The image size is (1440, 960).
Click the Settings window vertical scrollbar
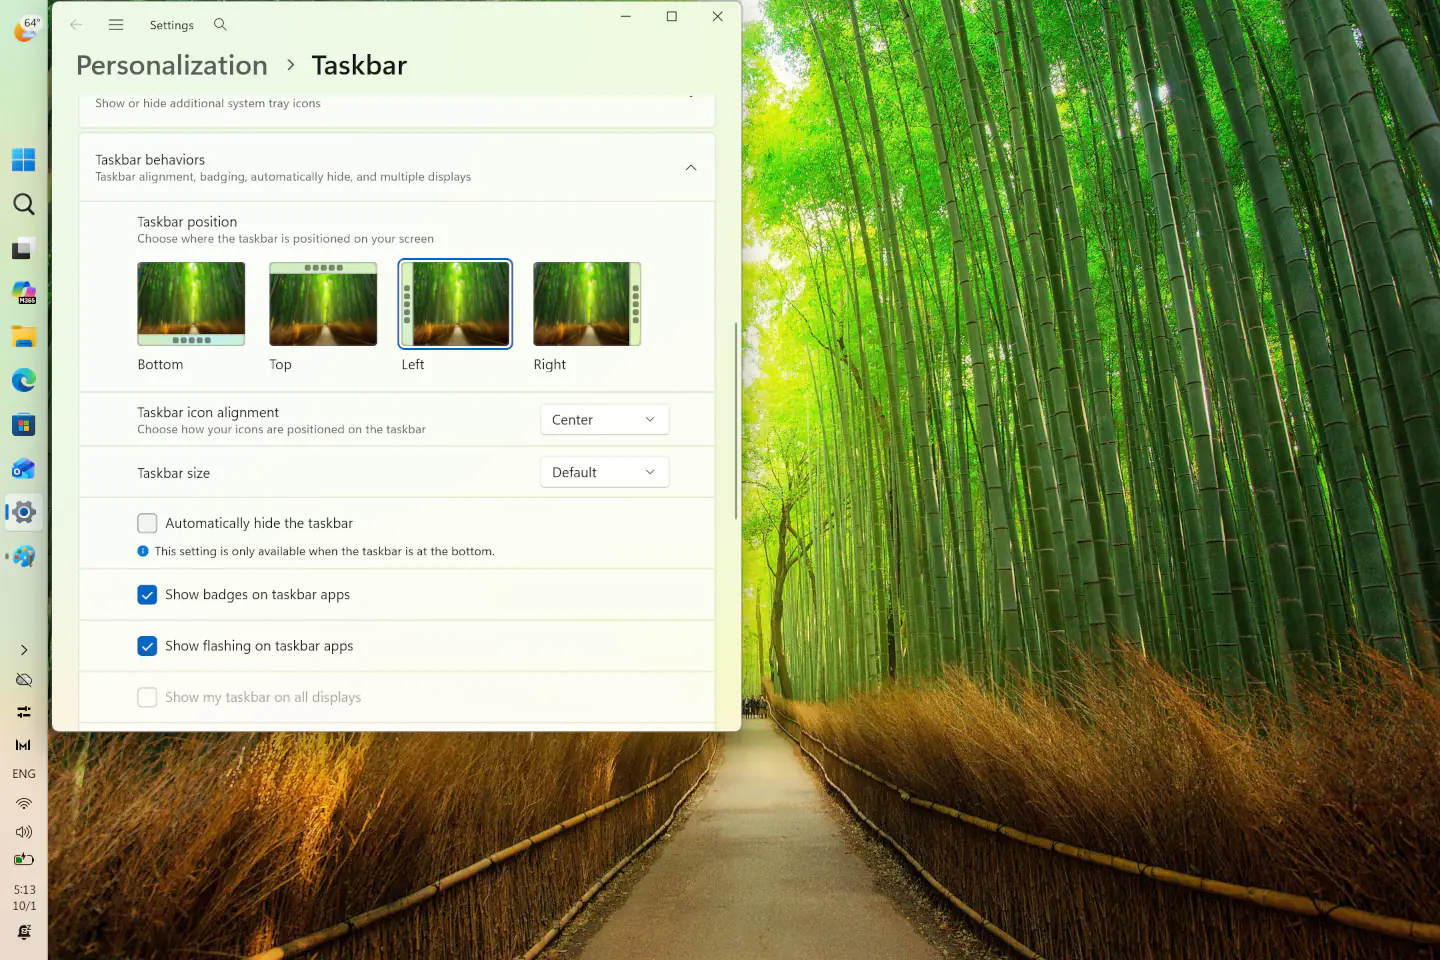click(736, 420)
